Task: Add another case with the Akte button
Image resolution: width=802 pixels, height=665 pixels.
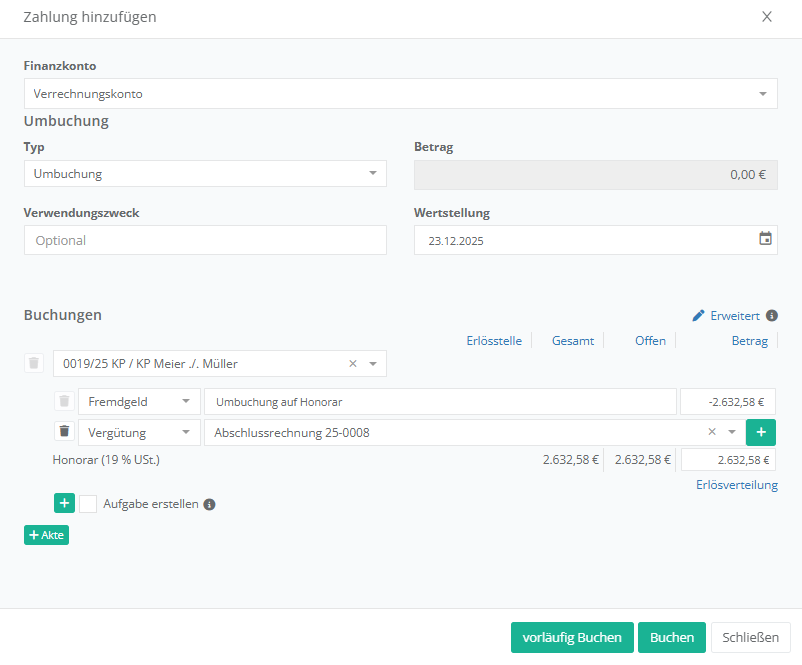Action: click(x=46, y=535)
